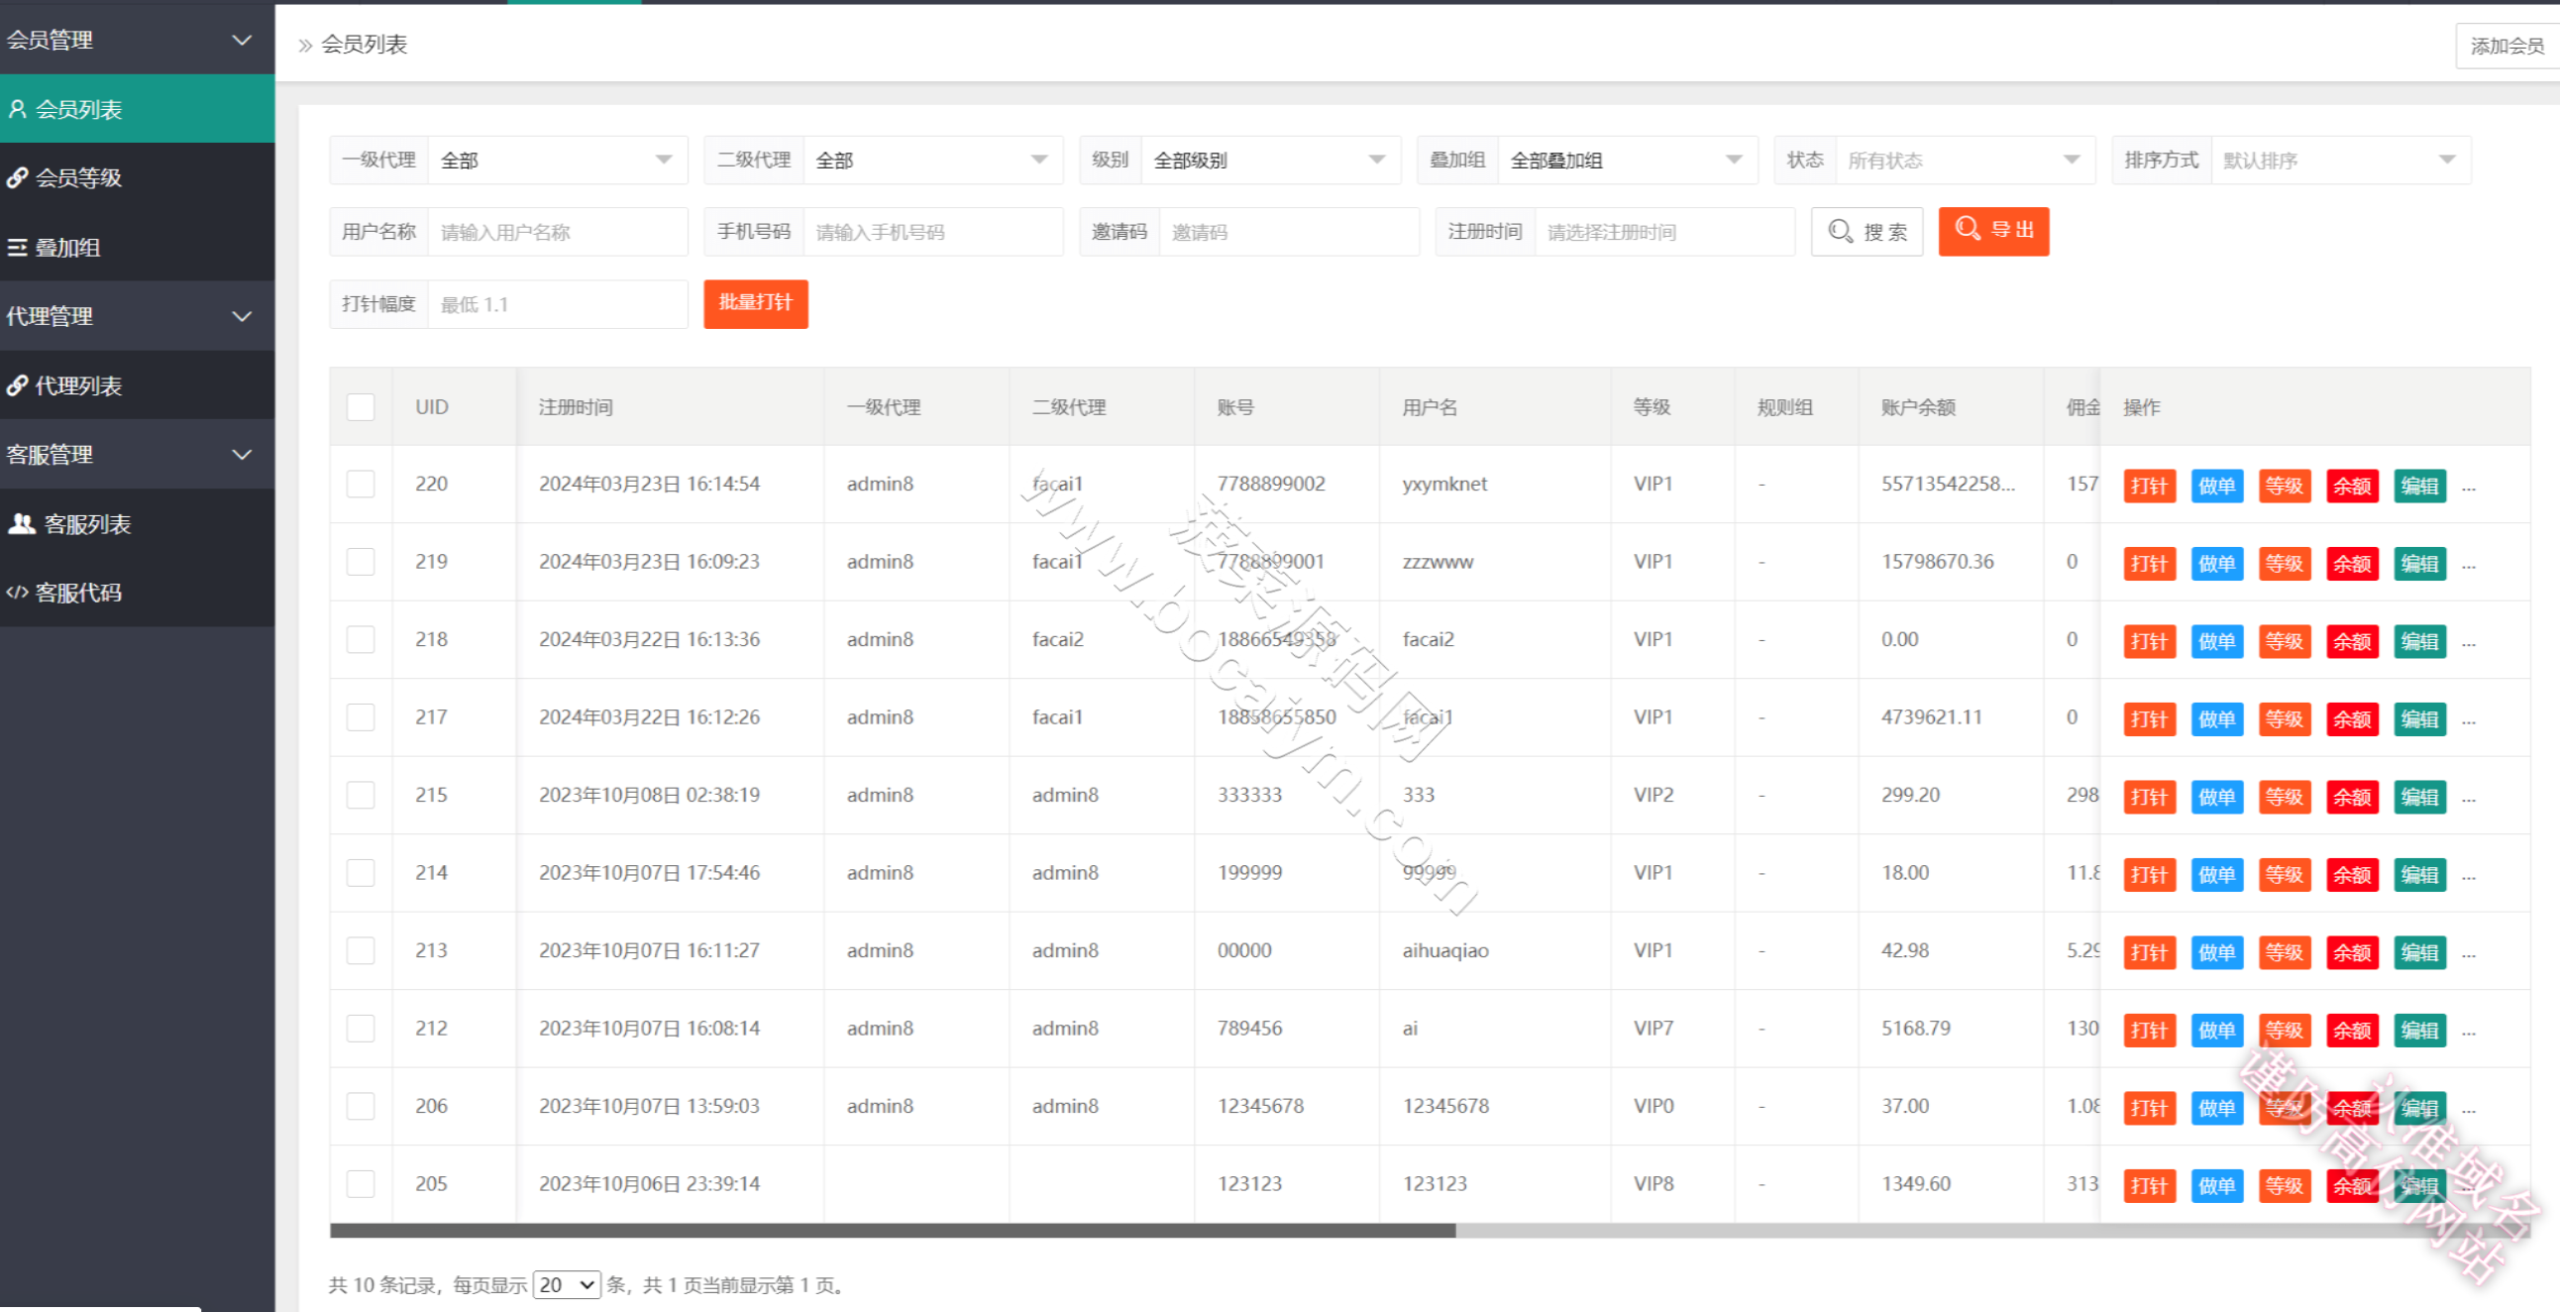Click the 注册时间 date field
This screenshot has height=1312, width=2560.
1664,232
